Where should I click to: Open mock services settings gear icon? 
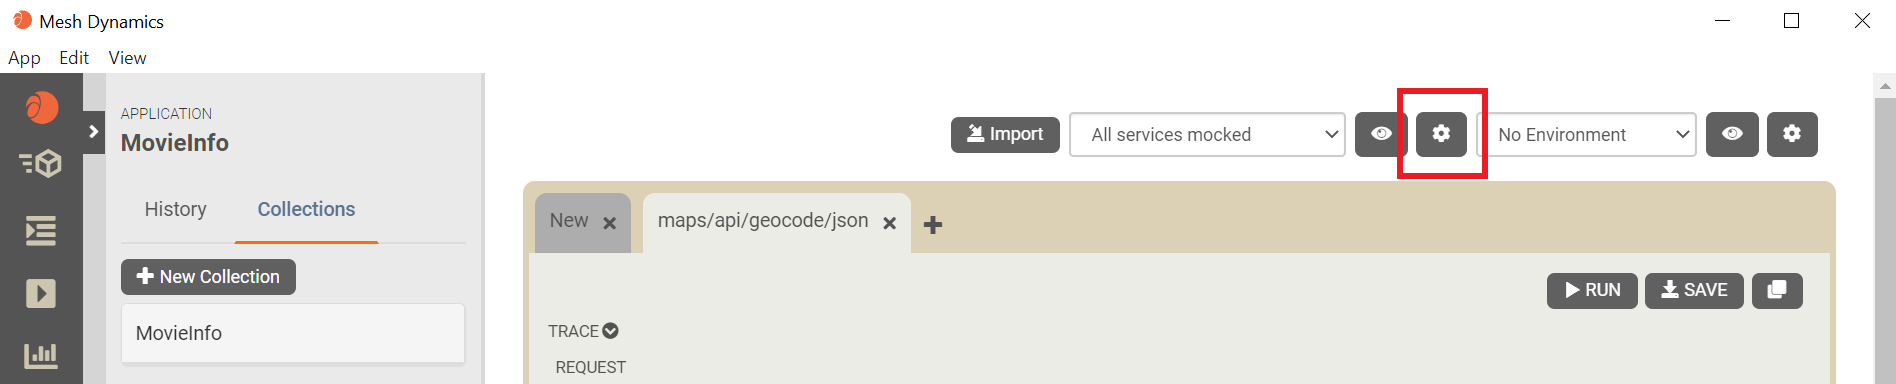(1441, 134)
